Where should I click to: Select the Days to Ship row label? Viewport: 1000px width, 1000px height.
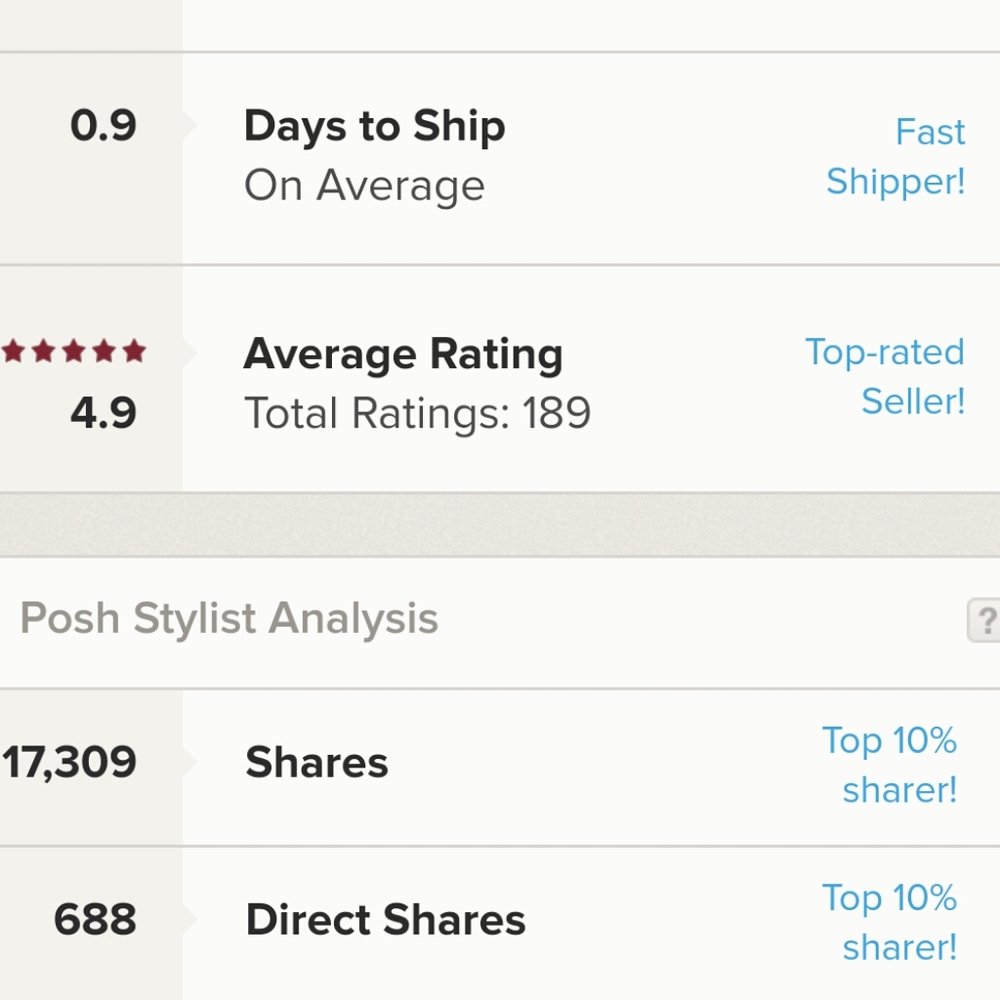[375, 127]
